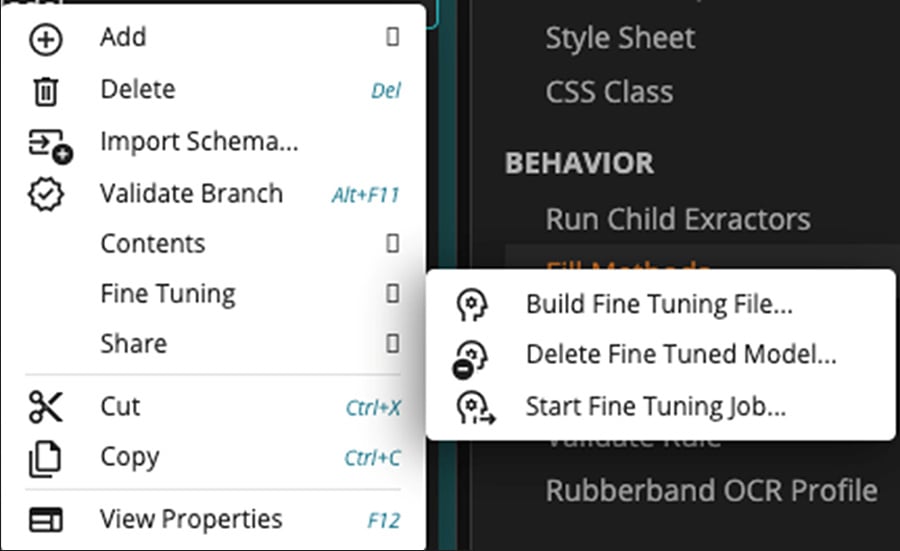The width and height of the screenshot is (900, 551).
Task: Click the View Properties panel icon
Action: [x=46, y=520]
